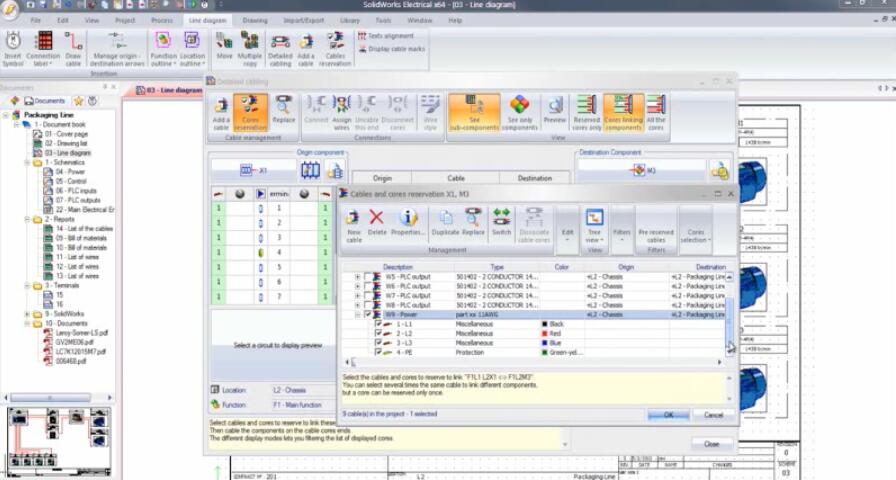
Task: Open 14 - List of the cables
Action: click(83, 229)
